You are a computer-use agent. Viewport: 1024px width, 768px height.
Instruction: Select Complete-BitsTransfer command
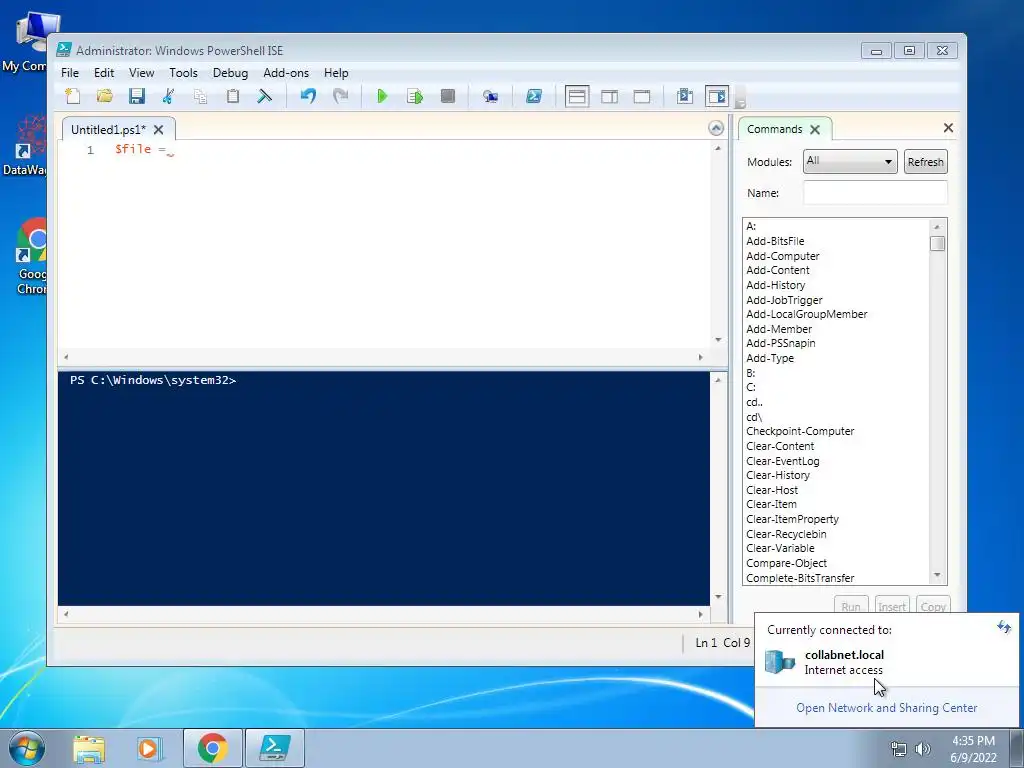click(800, 578)
